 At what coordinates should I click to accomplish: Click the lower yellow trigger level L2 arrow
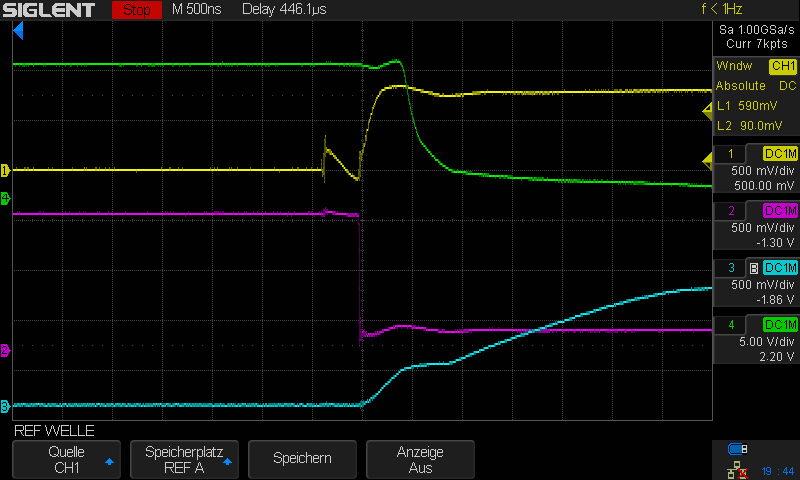coord(708,161)
